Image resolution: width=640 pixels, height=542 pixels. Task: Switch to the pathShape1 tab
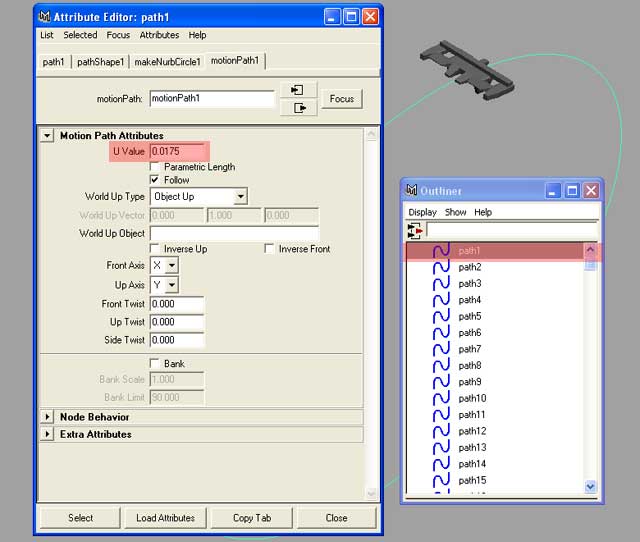click(x=100, y=62)
